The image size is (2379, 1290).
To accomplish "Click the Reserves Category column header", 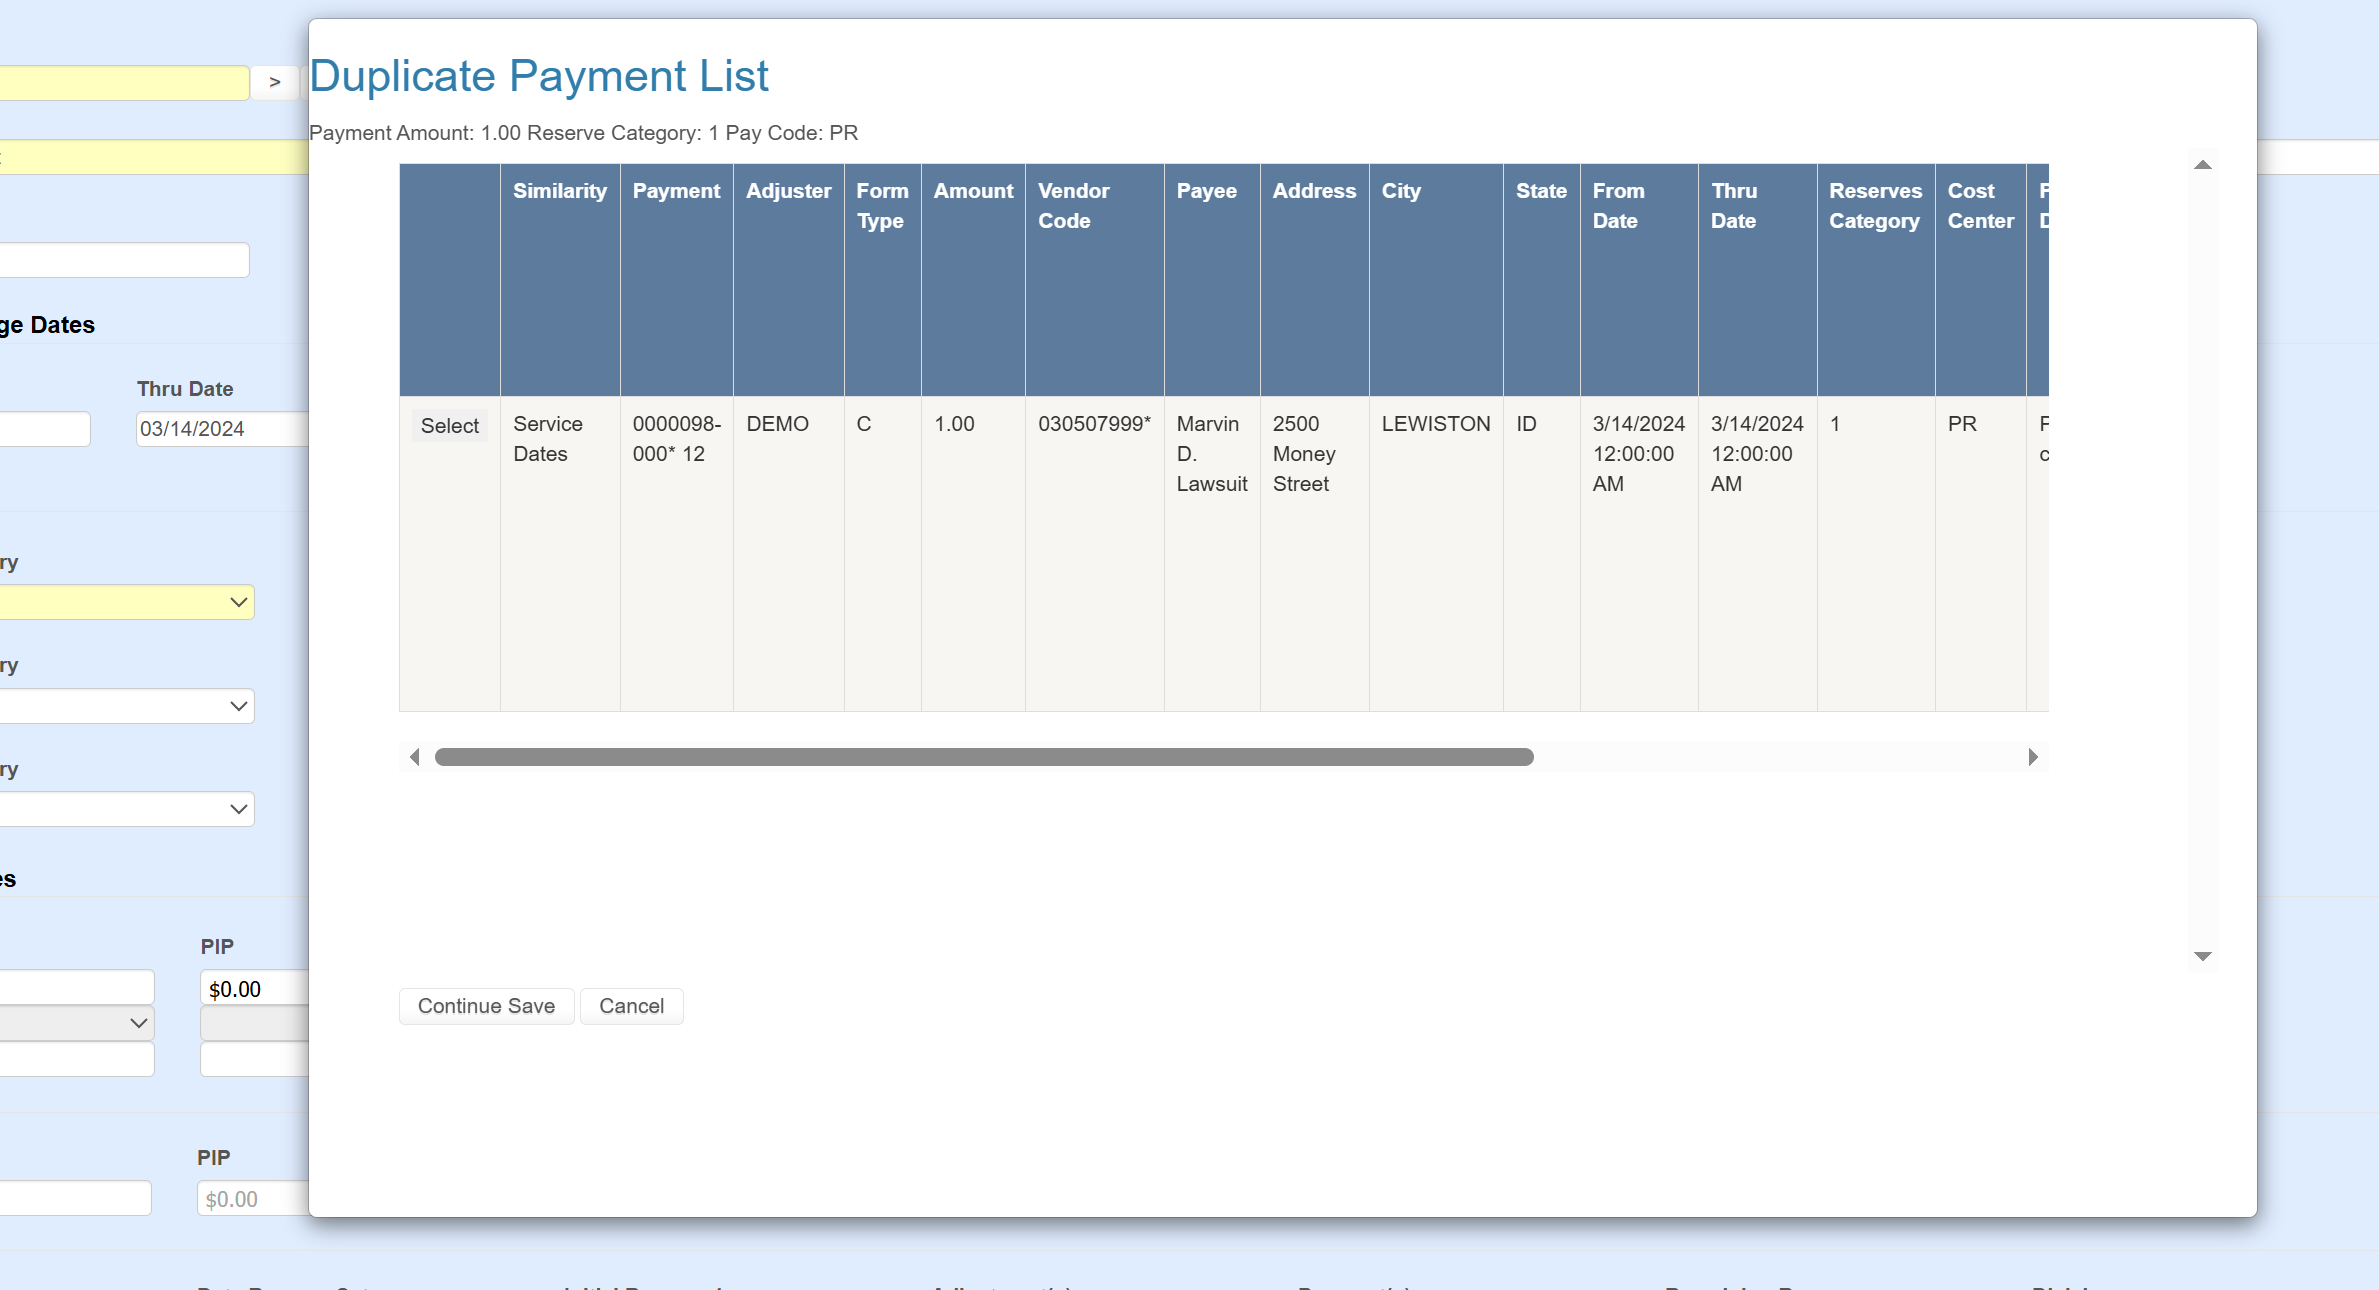I will (1875, 205).
